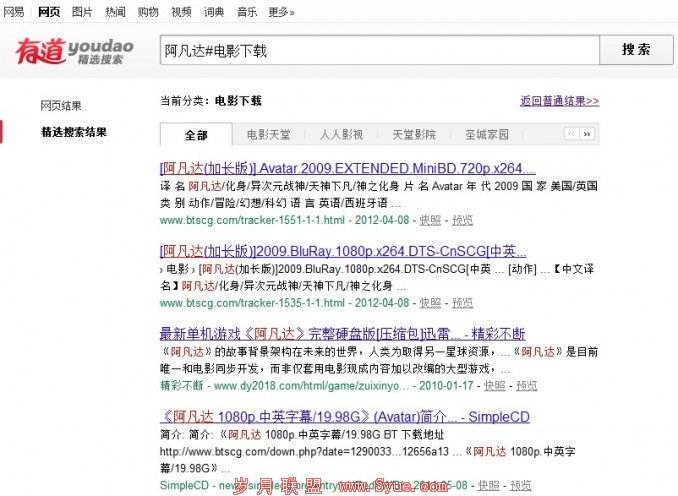Screen dimensions: 678x496
Task: Open the 图片 menu item
Action: pyautogui.click(x=82, y=12)
